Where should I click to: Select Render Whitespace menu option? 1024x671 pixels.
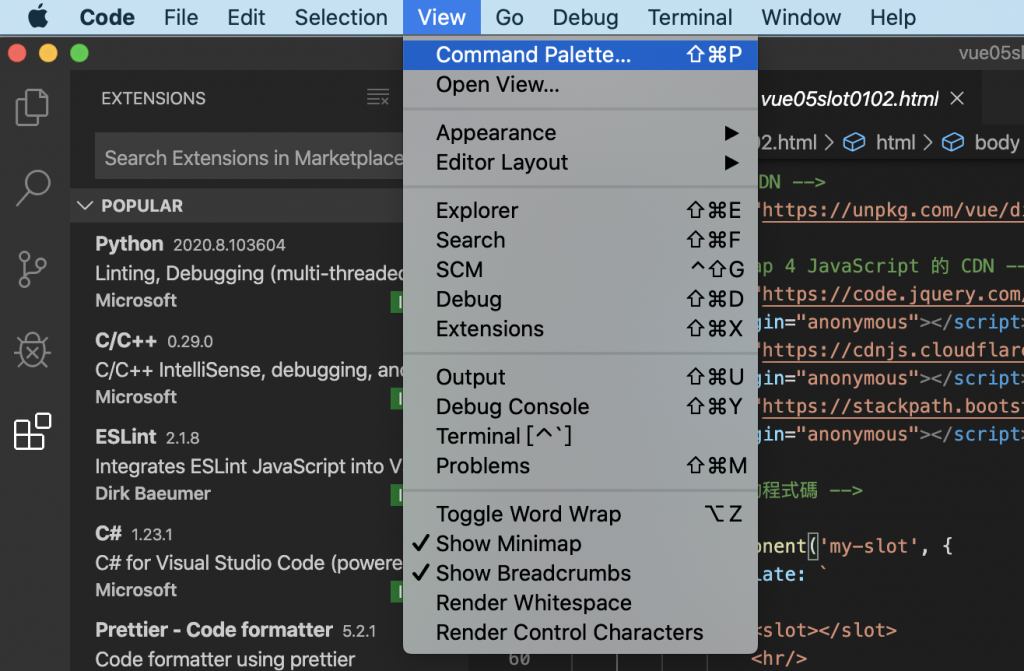pos(533,603)
